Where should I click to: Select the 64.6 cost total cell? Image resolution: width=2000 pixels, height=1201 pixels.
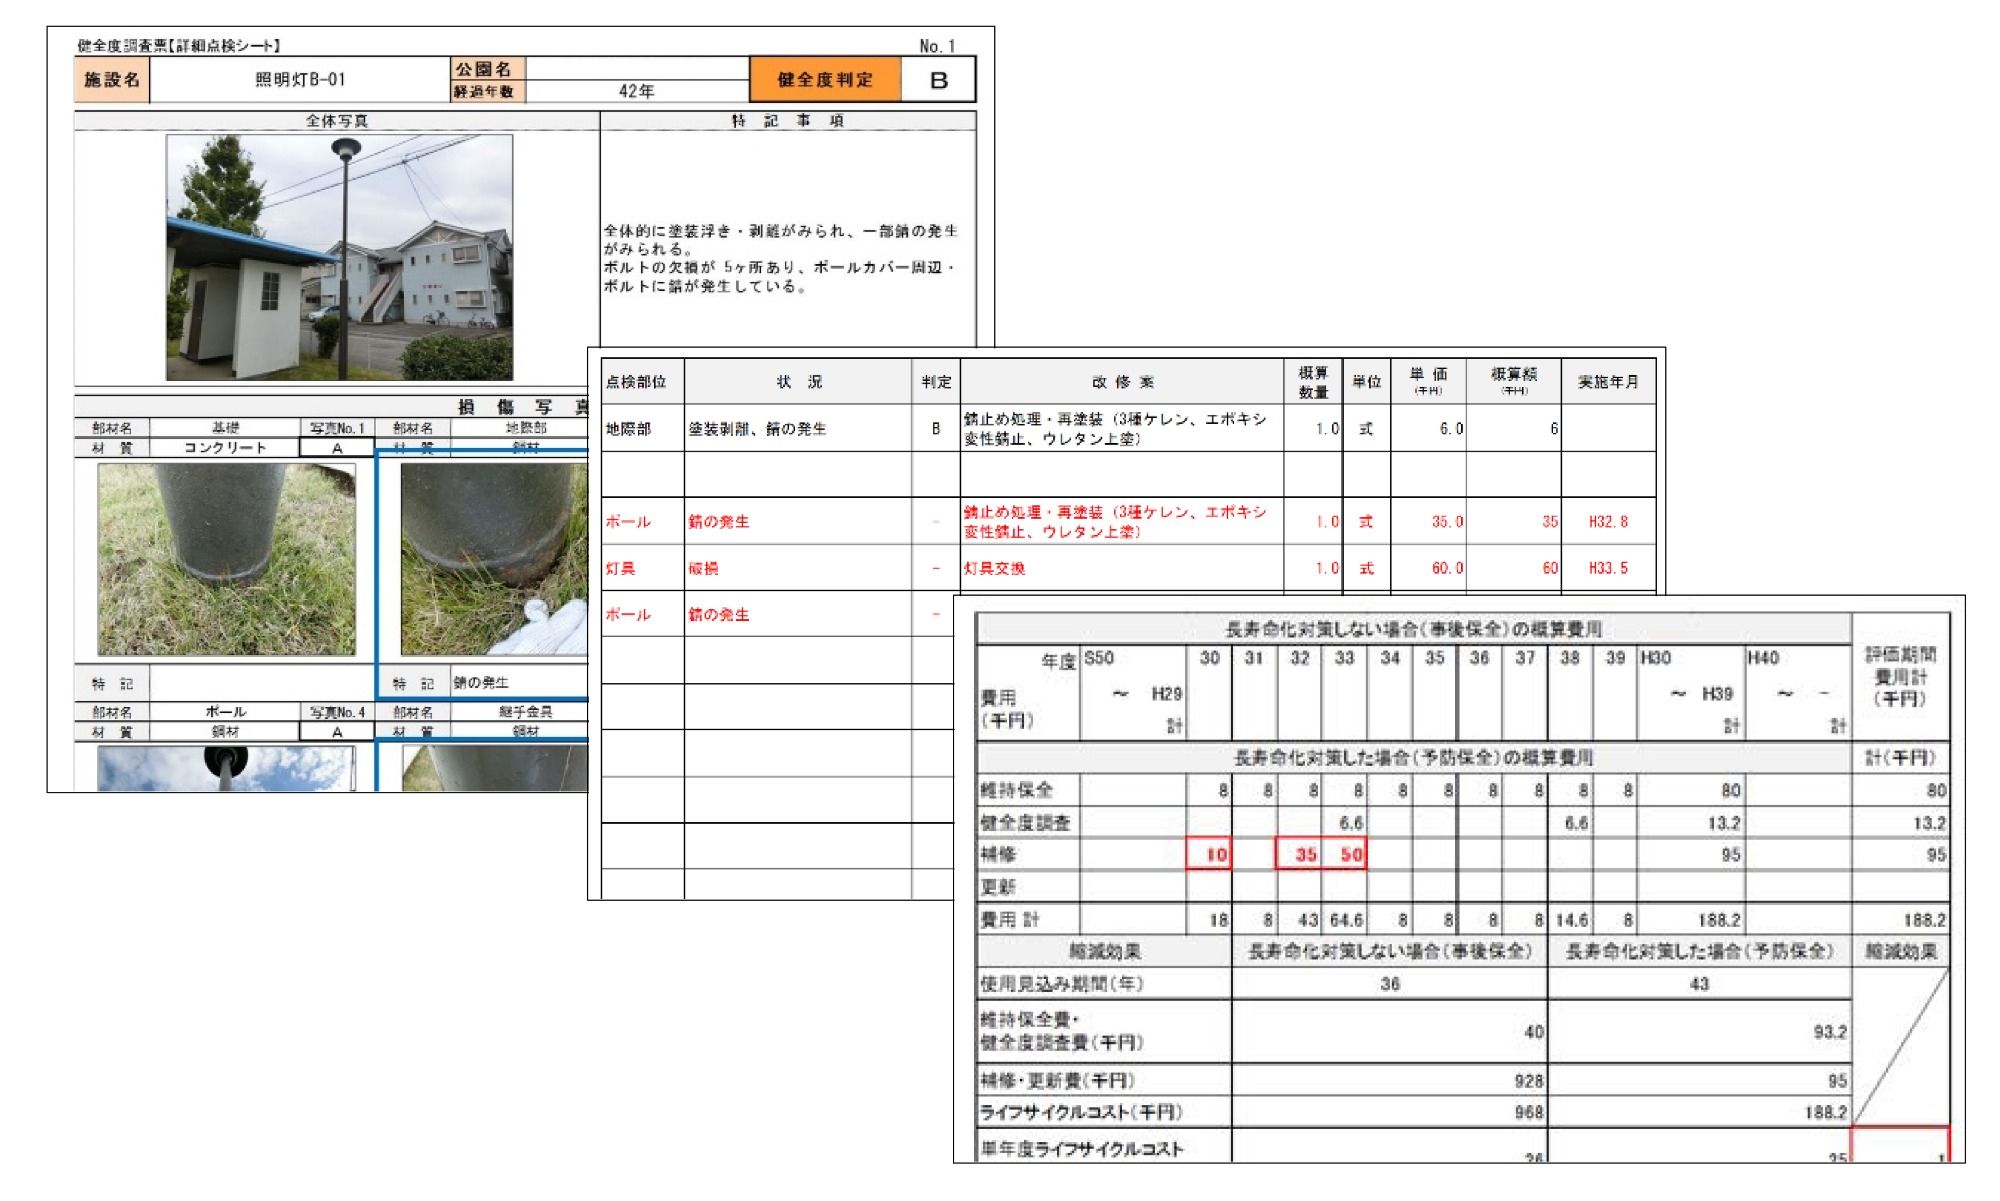point(1345,919)
